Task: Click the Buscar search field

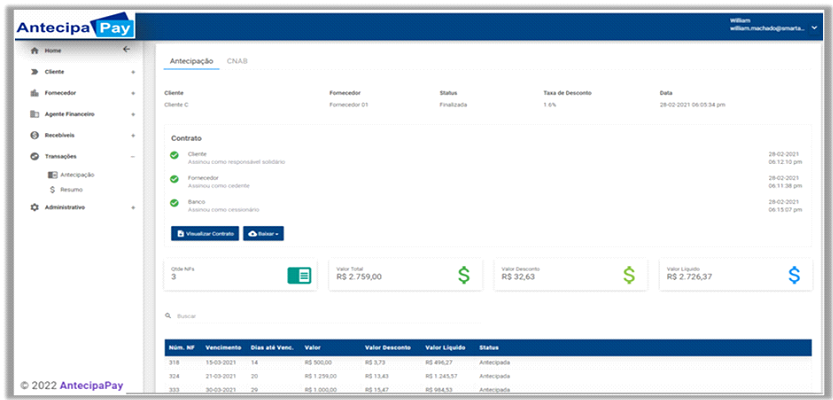Action: (300, 316)
